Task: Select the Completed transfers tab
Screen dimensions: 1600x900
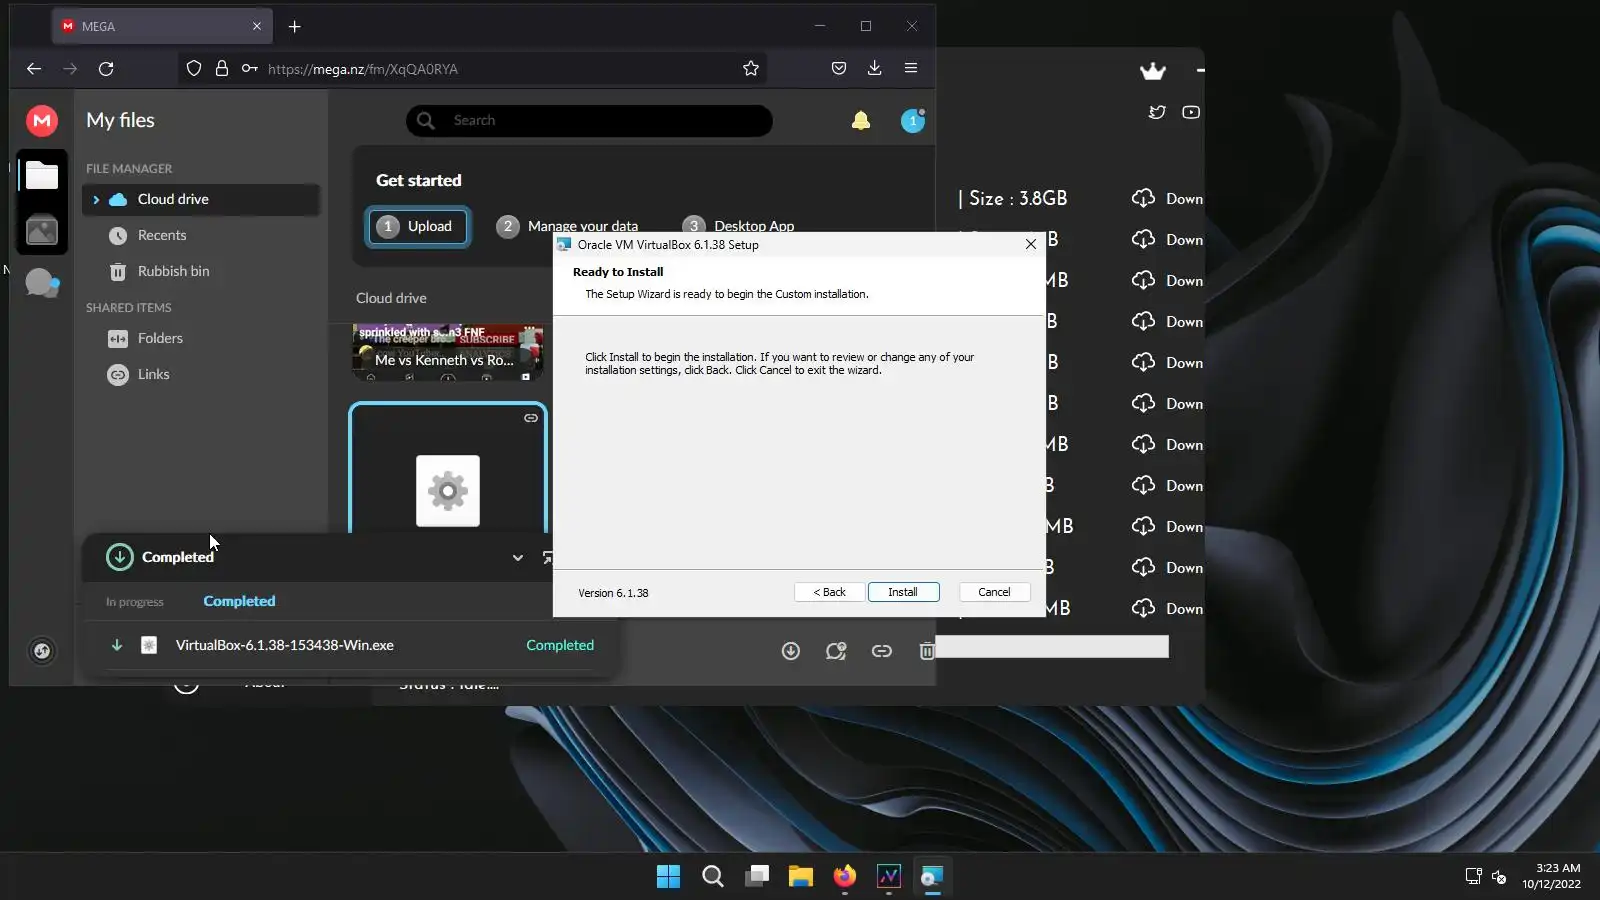Action: (x=239, y=601)
